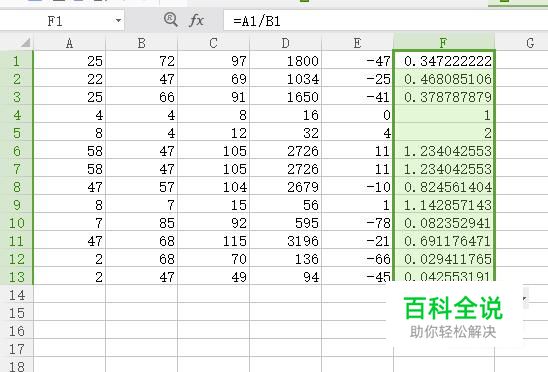Click the zoom/search formula icon
The height and width of the screenshot is (372, 548).
pos(171,20)
